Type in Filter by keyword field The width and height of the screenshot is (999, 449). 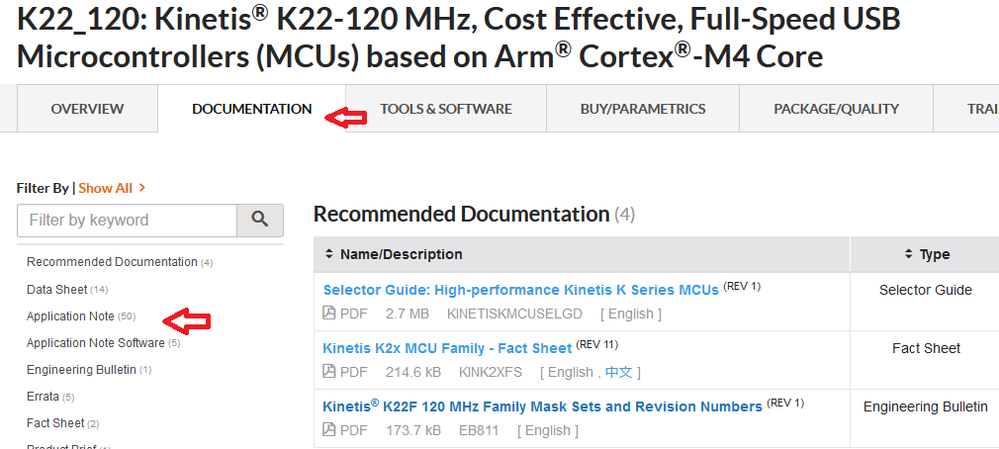126,220
